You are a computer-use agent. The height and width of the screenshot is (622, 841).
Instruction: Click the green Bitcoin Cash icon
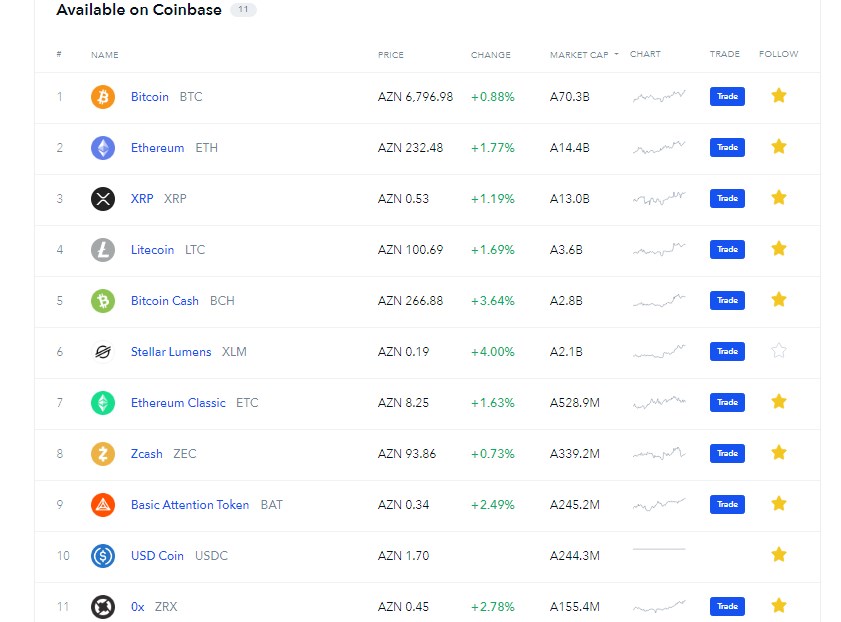tap(103, 301)
